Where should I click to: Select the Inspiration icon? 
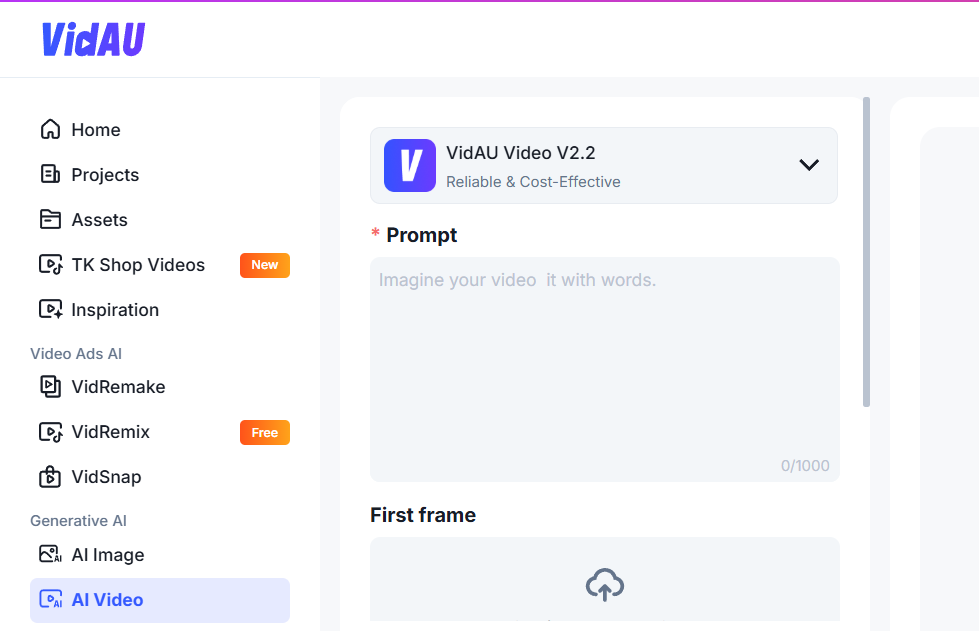pyautogui.click(x=51, y=309)
